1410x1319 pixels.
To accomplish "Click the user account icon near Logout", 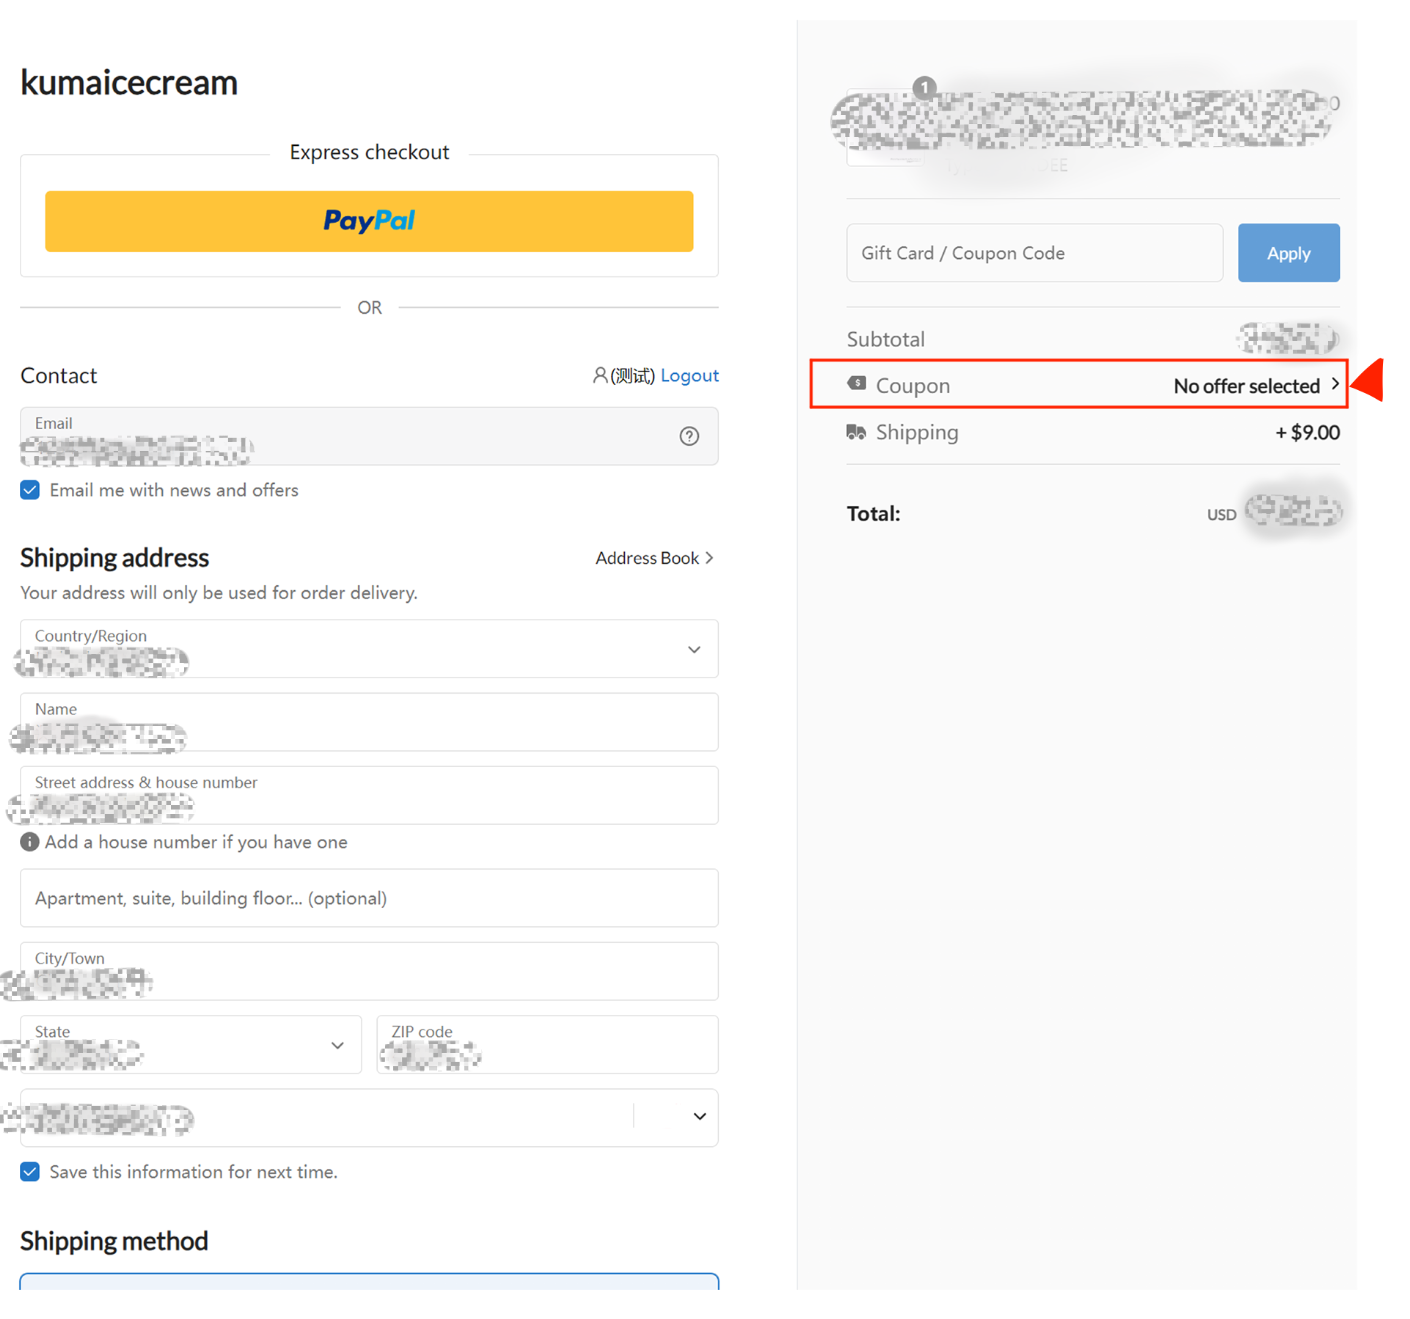I will pos(600,375).
